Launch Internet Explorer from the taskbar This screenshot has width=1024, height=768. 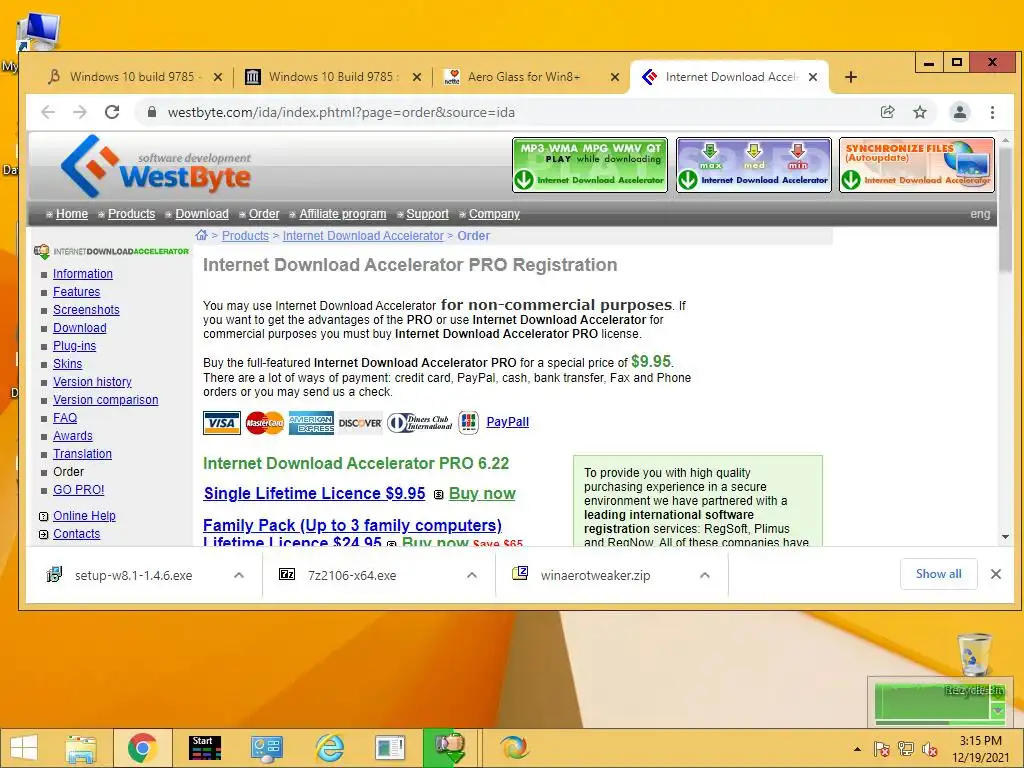pyautogui.click(x=330, y=748)
